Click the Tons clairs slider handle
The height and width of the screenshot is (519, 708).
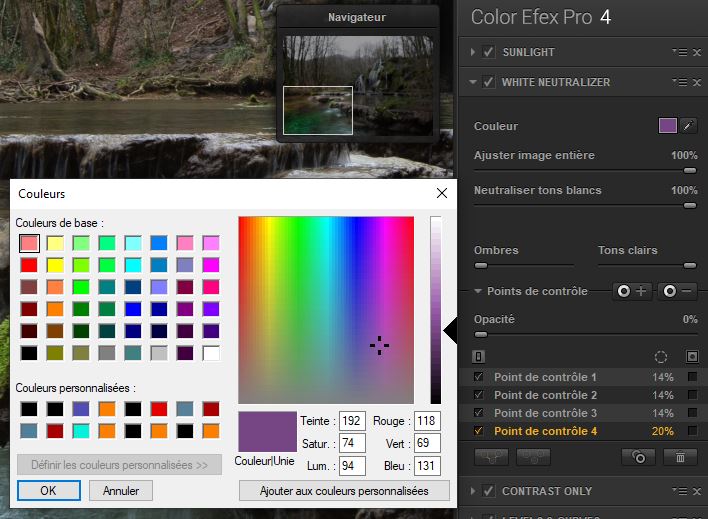pos(689,266)
